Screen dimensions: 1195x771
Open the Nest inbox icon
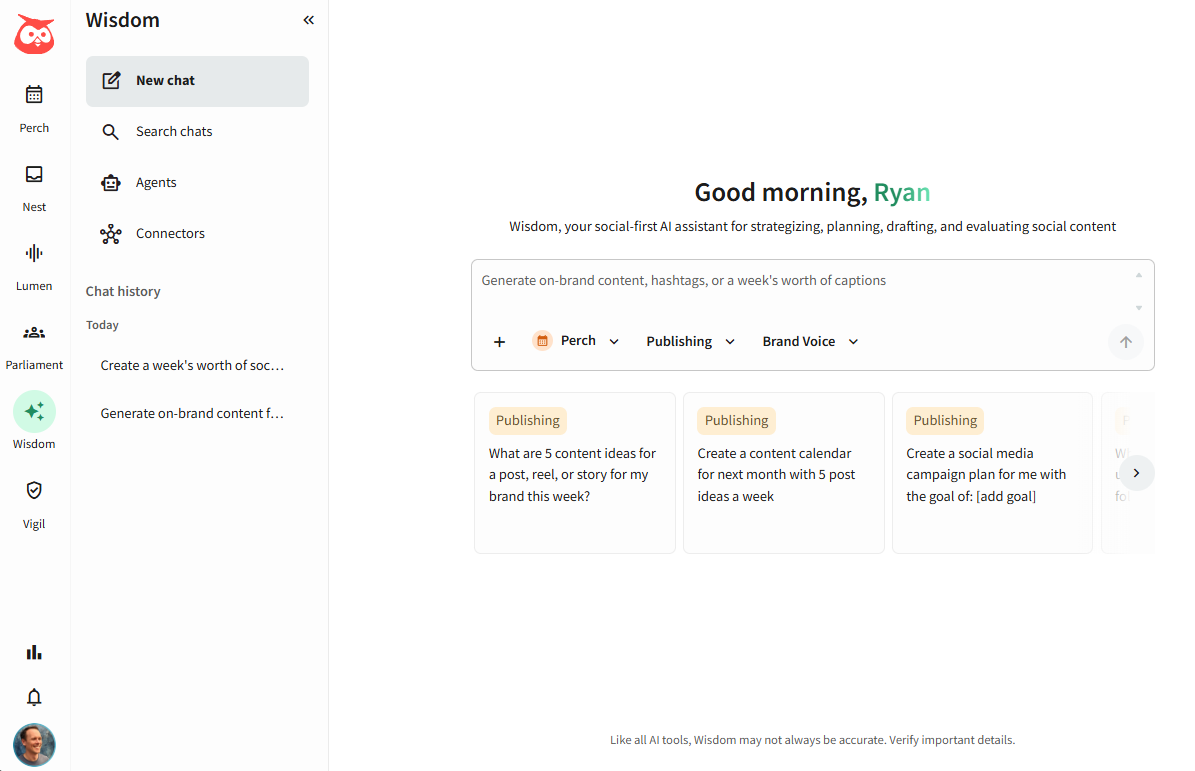coord(34,174)
